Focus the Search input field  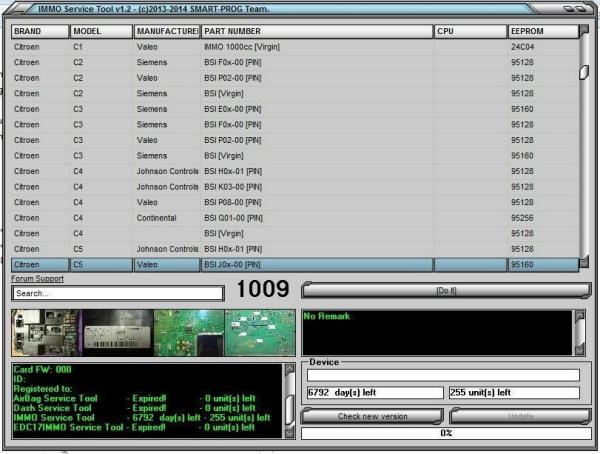(117, 293)
